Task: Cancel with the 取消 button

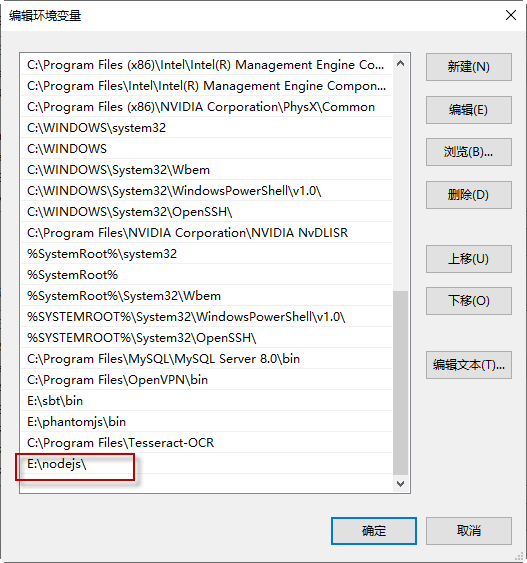Action: [468, 531]
